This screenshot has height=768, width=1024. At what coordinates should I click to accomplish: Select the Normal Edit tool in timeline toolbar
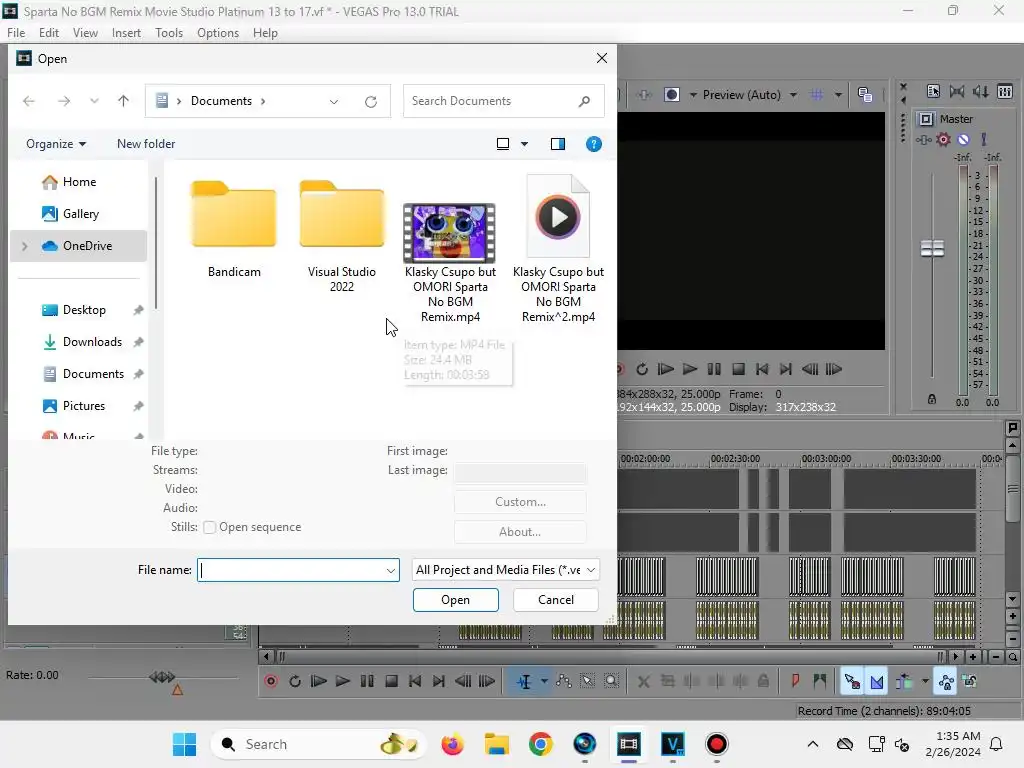click(524, 681)
